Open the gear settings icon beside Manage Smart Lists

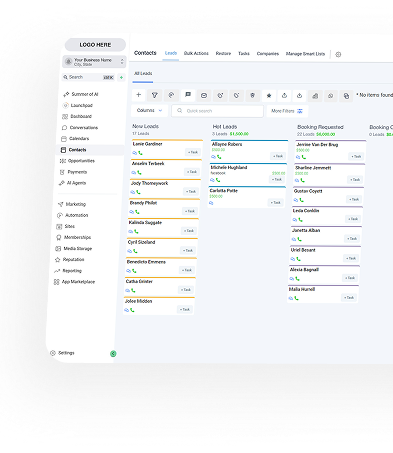click(338, 54)
